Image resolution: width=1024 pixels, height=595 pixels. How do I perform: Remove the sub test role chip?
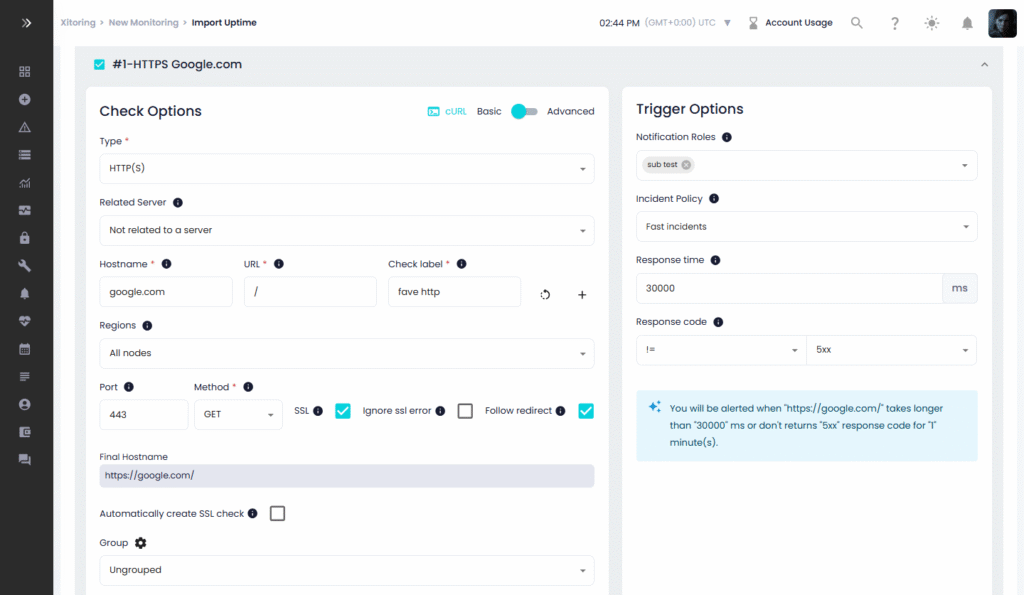point(686,165)
